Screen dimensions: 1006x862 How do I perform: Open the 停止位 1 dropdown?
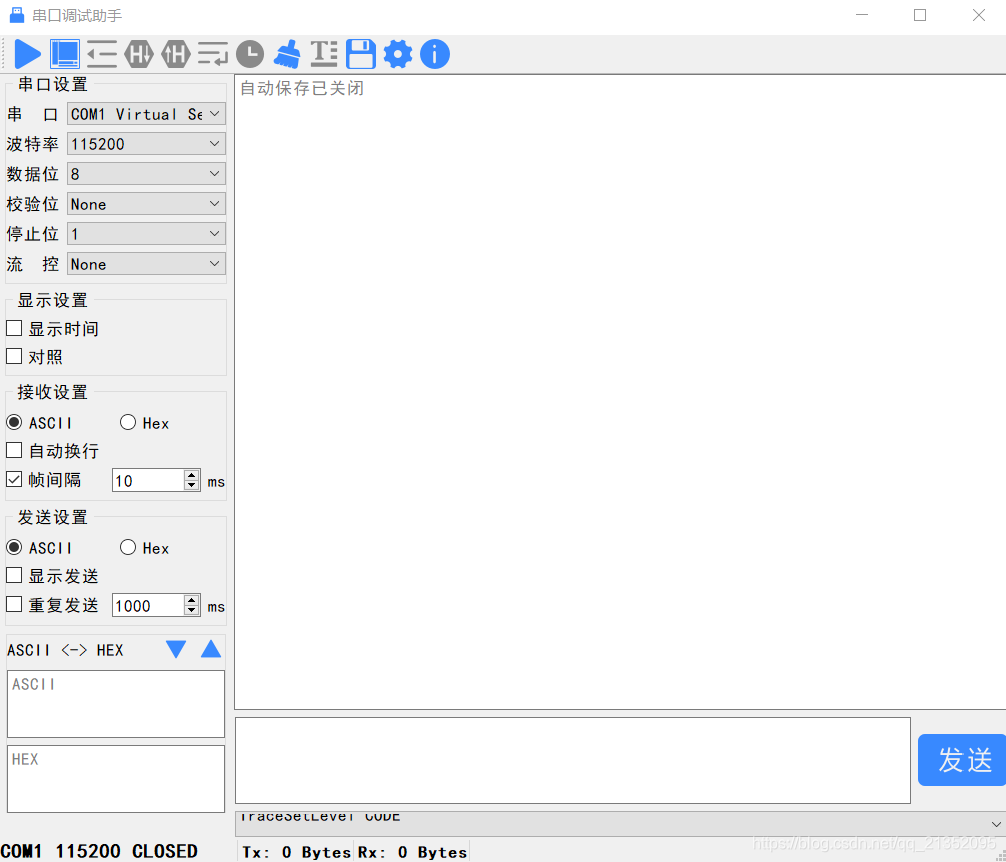point(146,233)
